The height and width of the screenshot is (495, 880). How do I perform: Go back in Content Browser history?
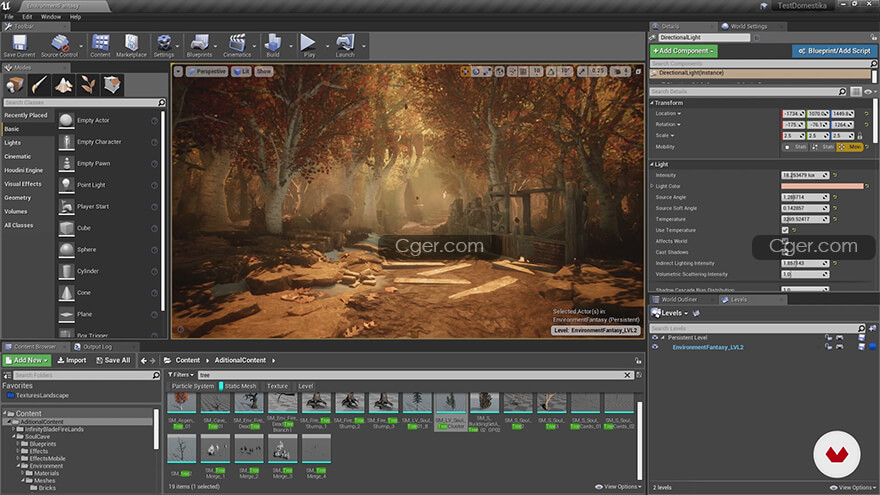pyautogui.click(x=144, y=360)
